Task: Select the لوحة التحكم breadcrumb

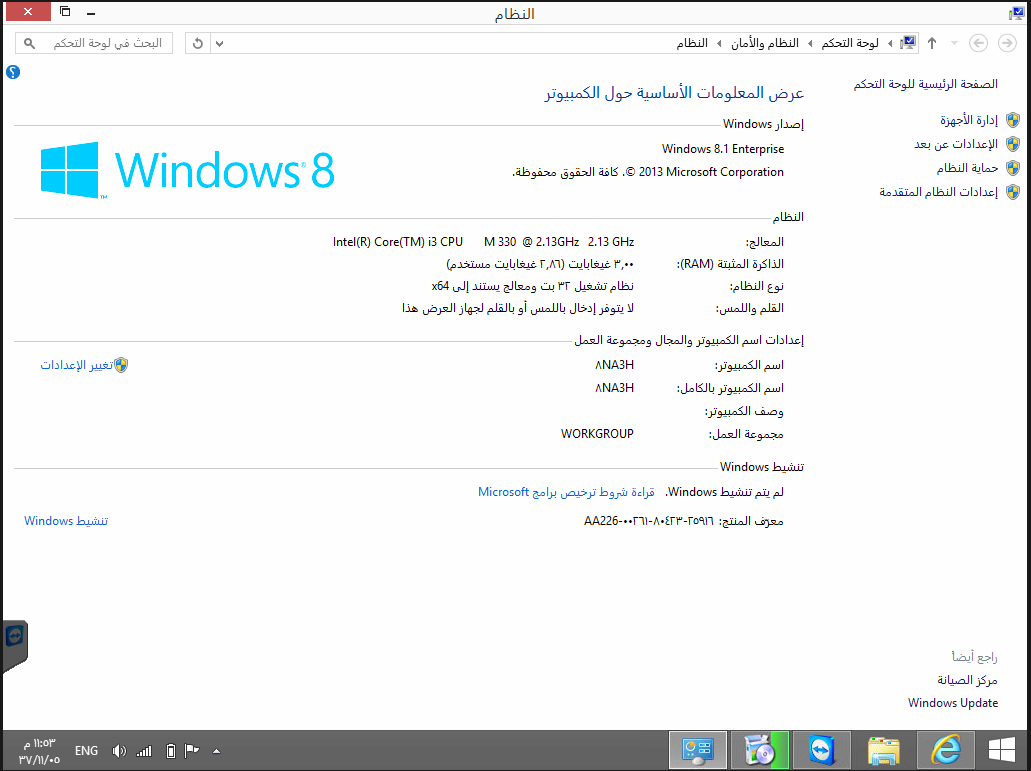Action: 850,43
